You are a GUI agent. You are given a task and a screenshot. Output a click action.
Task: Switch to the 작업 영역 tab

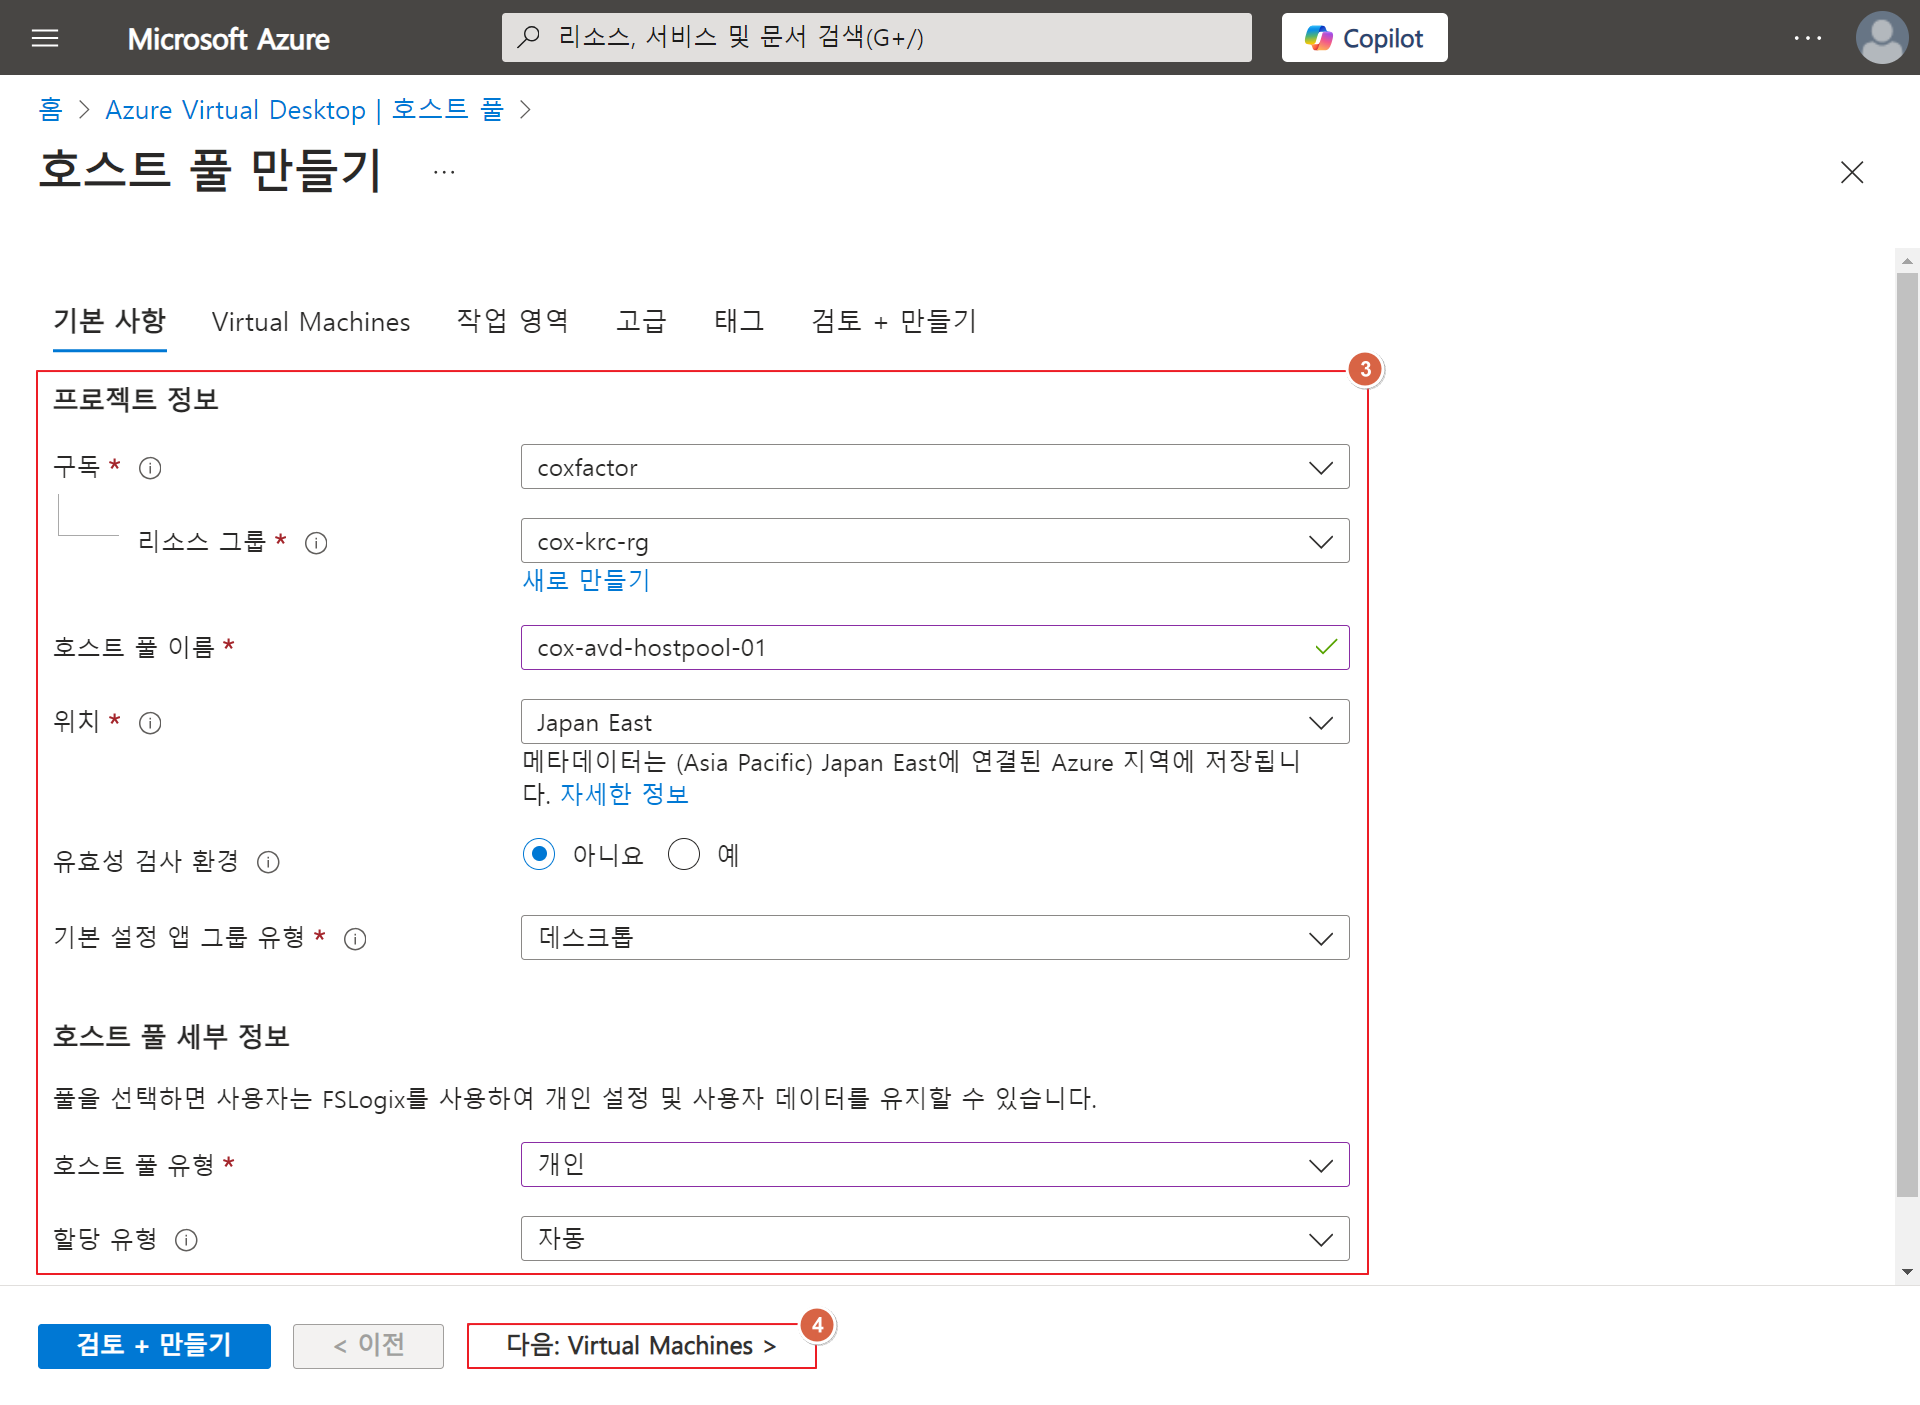(x=512, y=321)
